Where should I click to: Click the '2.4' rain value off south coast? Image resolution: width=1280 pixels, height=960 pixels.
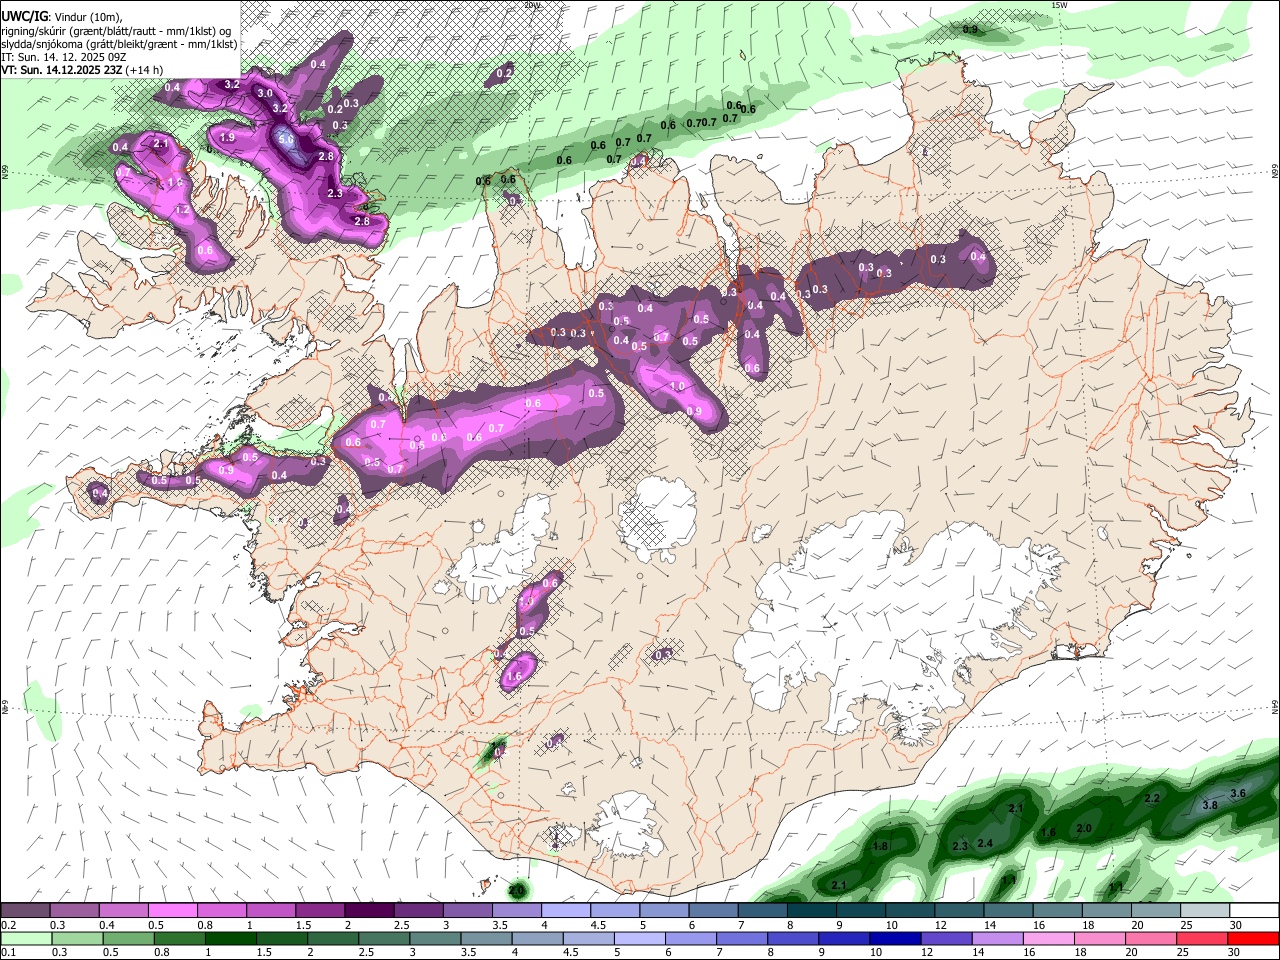(985, 843)
